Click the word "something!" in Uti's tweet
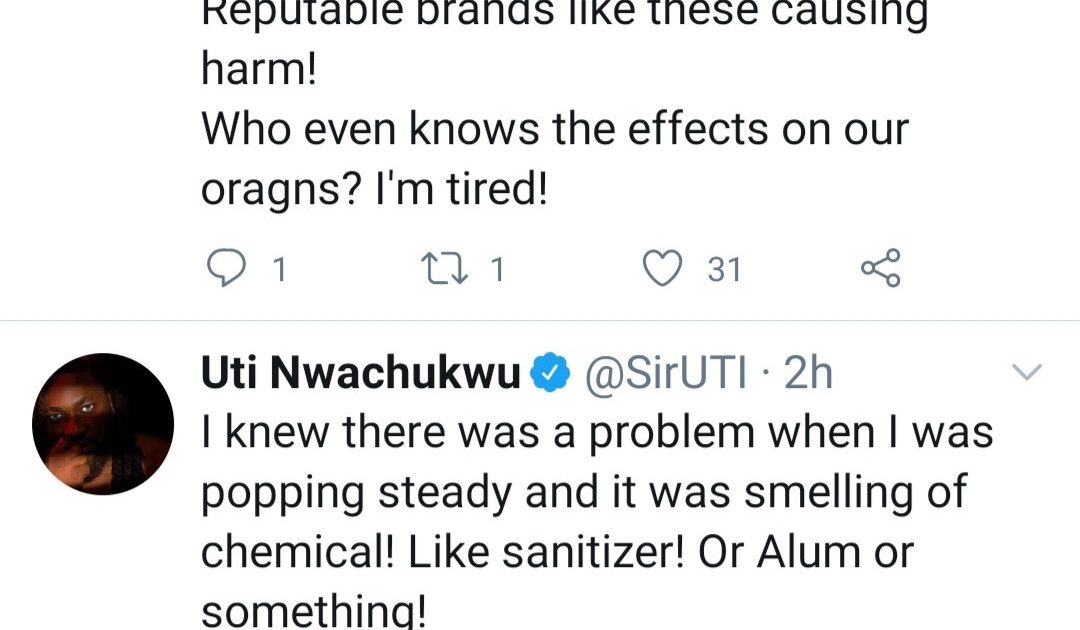The height and width of the screenshot is (630, 1080). [x=314, y=612]
